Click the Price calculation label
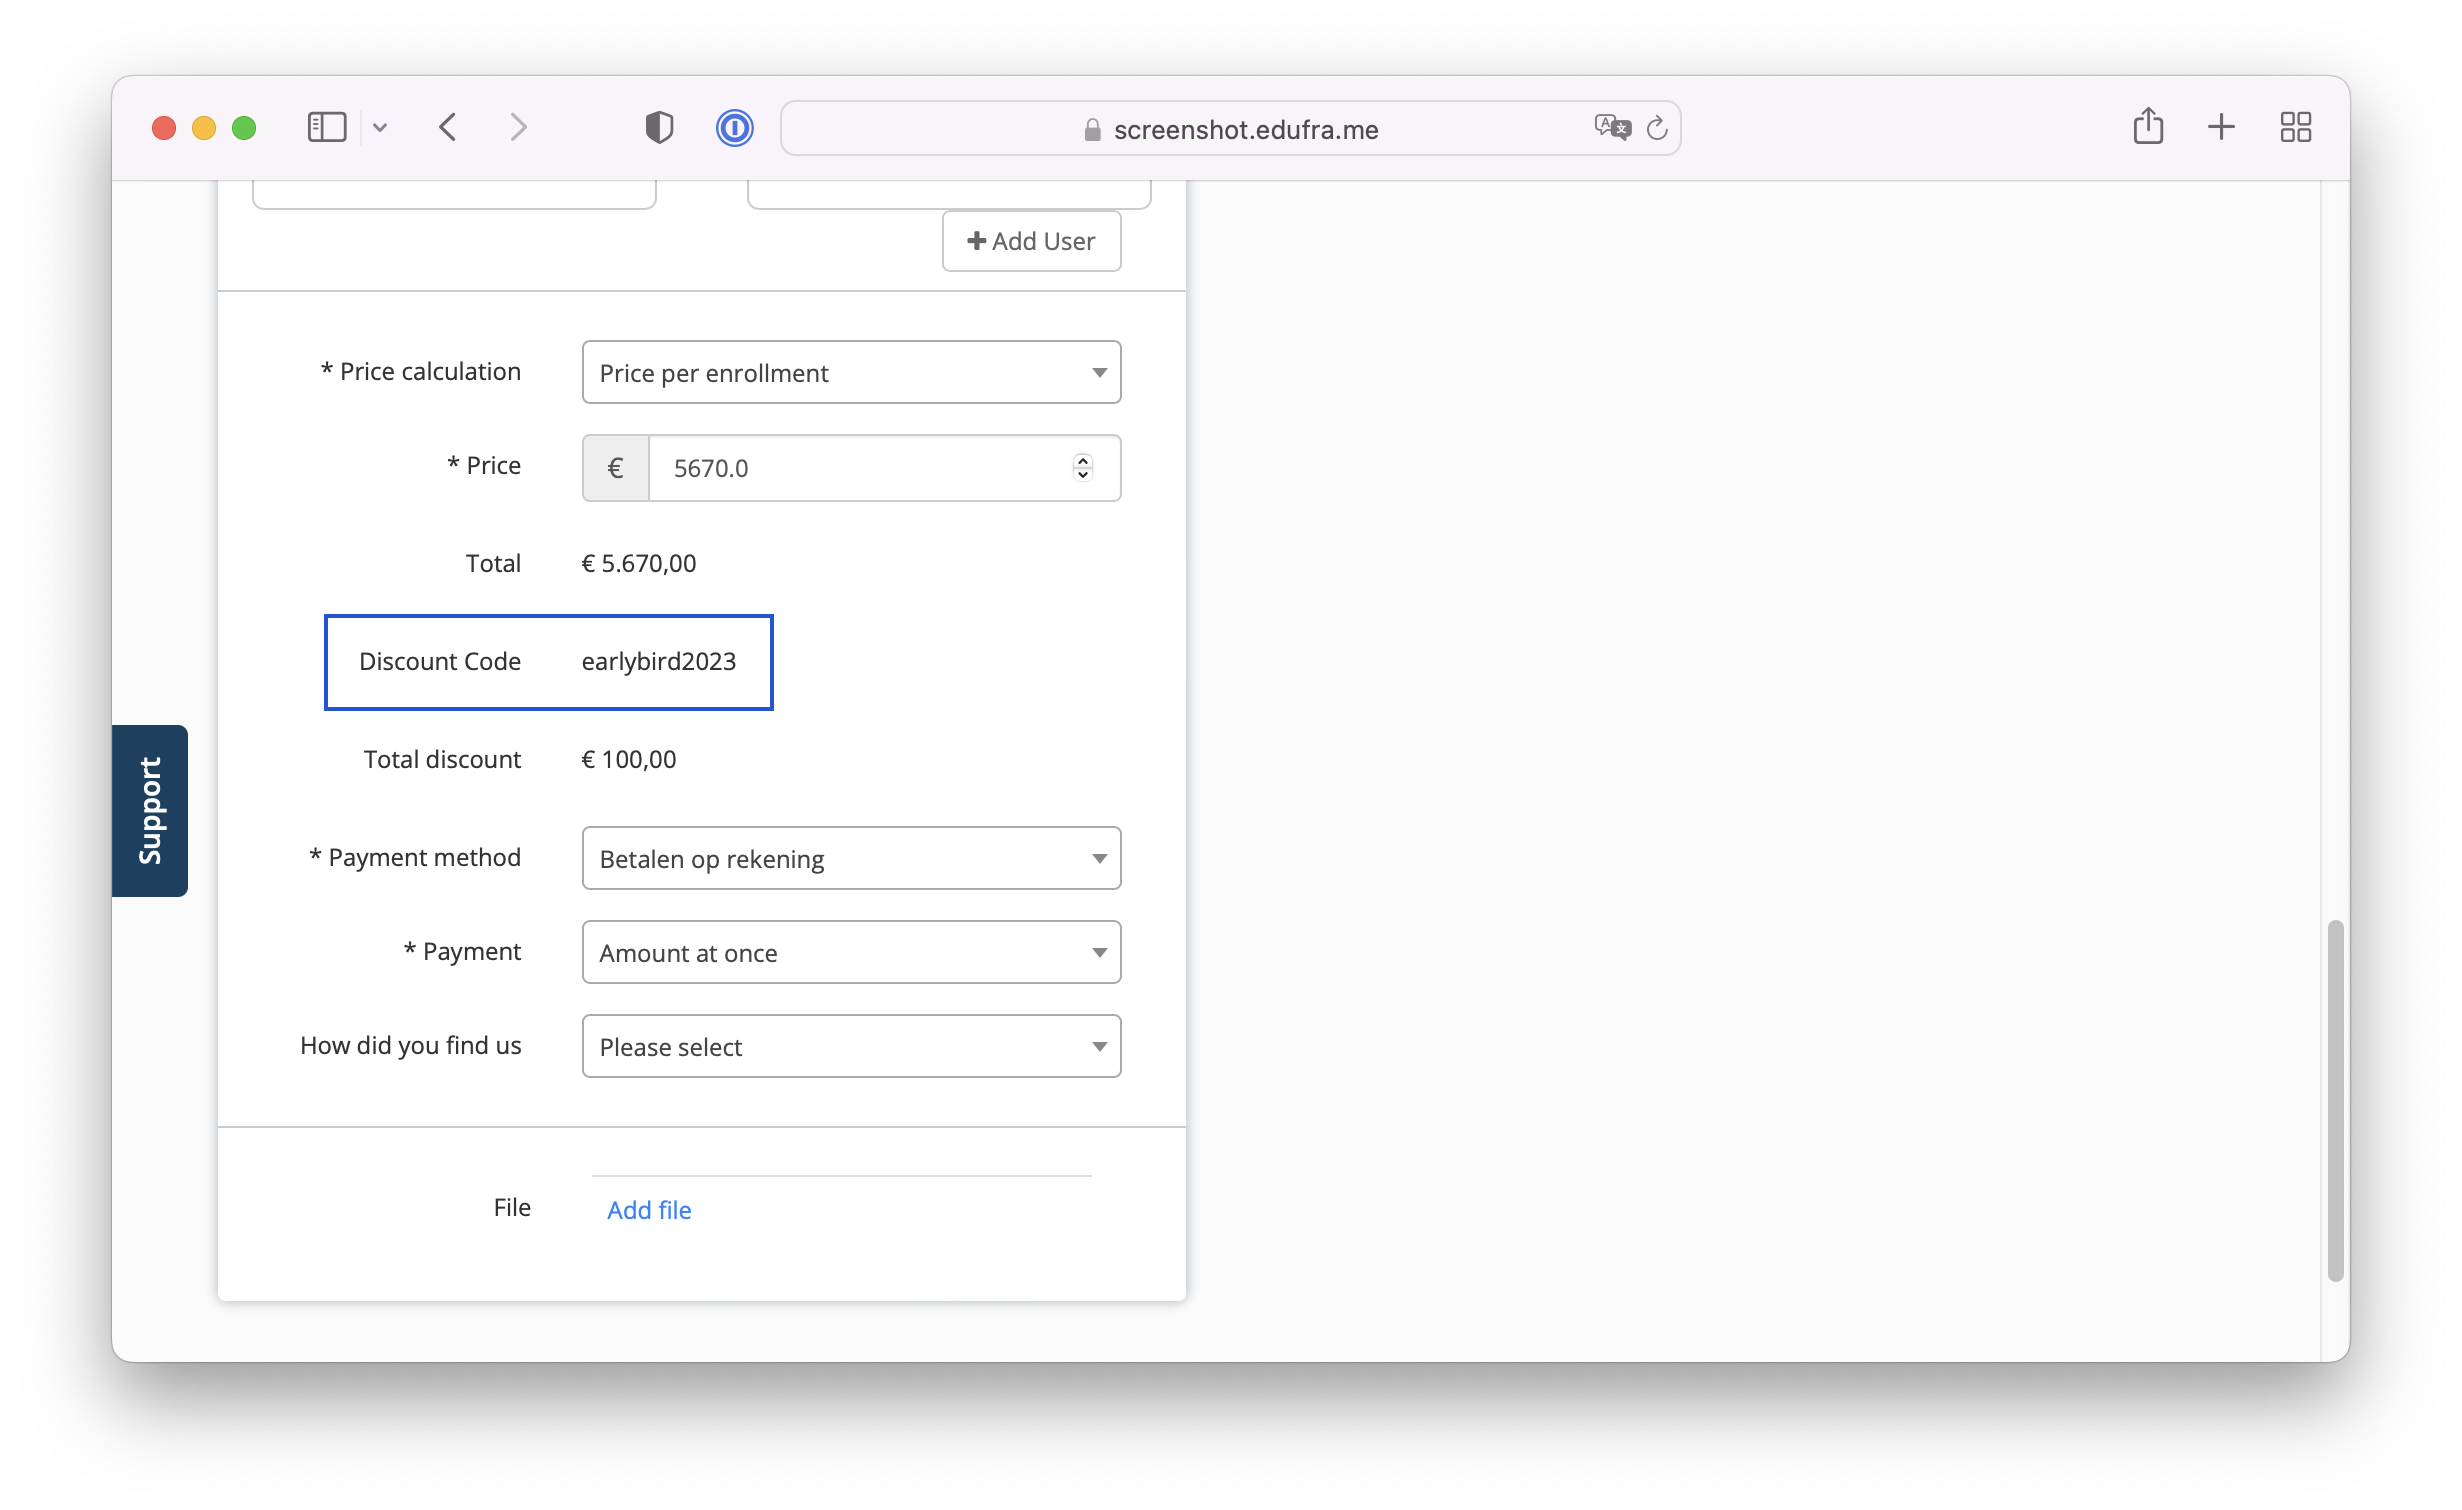This screenshot has height=1510, width=2462. coord(421,371)
